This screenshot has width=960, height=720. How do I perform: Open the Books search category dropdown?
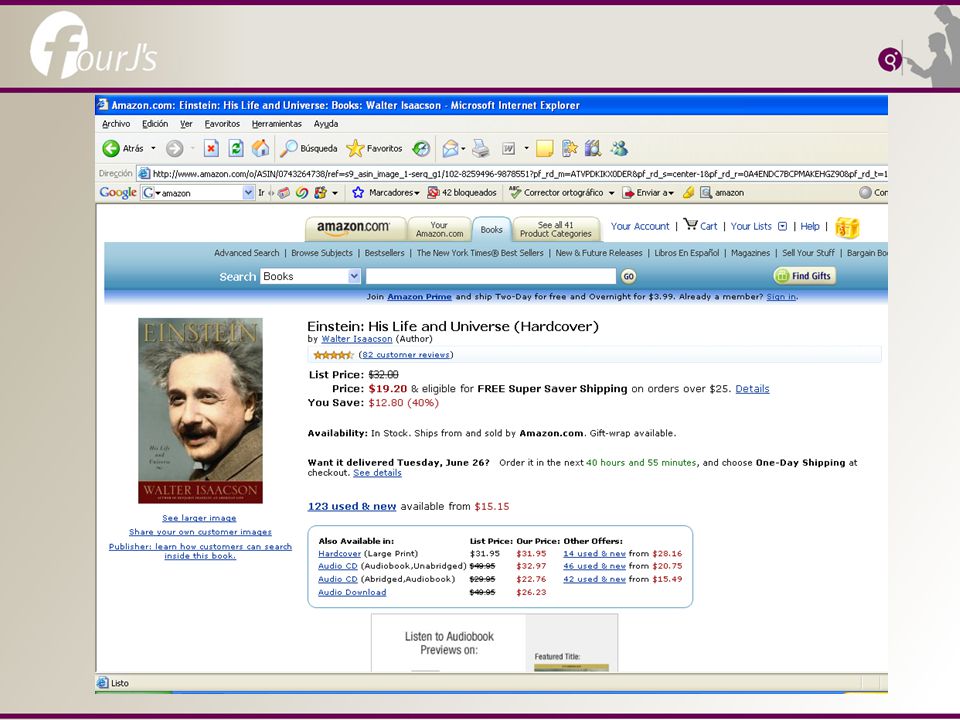(x=354, y=276)
